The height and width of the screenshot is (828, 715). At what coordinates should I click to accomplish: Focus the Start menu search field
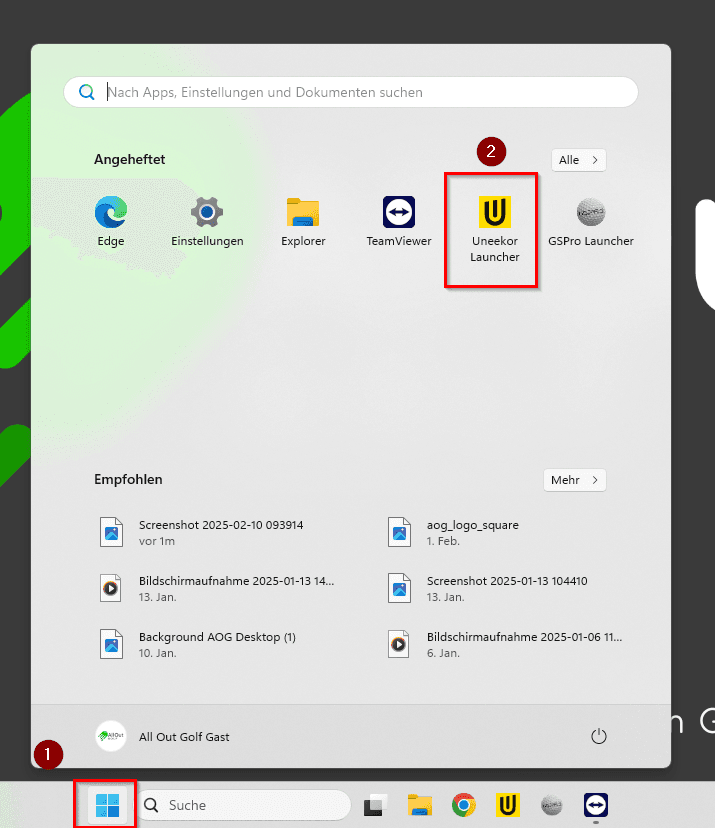[351, 92]
